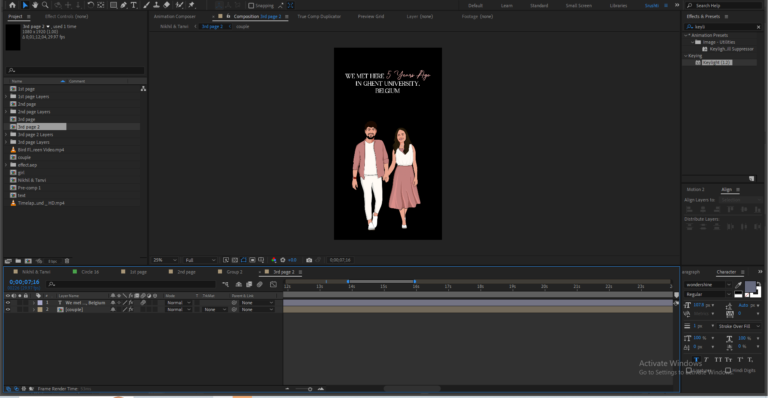Open Parent dropdown for the couple layer
The height and width of the screenshot is (398, 768).
click(x=257, y=309)
